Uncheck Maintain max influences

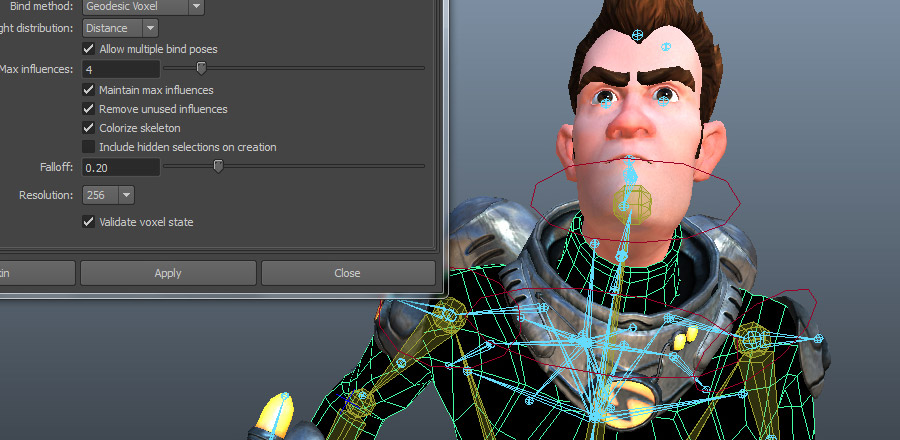click(x=89, y=90)
